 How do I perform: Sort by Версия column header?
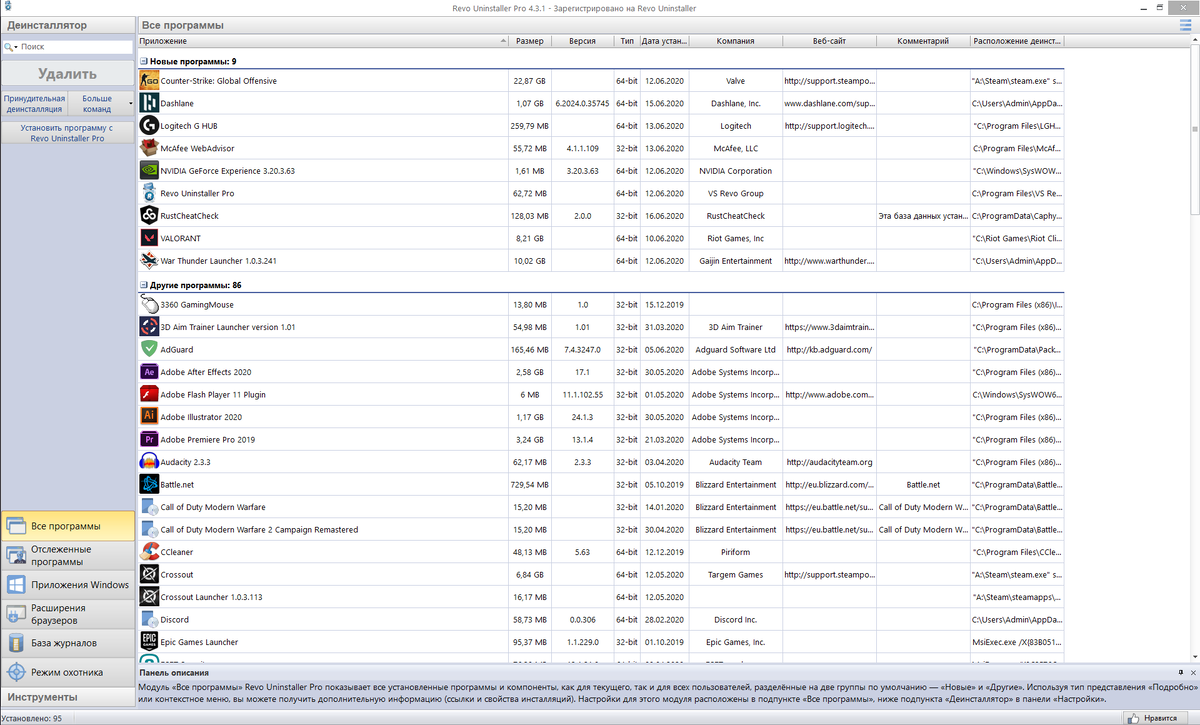click(583, 41)
